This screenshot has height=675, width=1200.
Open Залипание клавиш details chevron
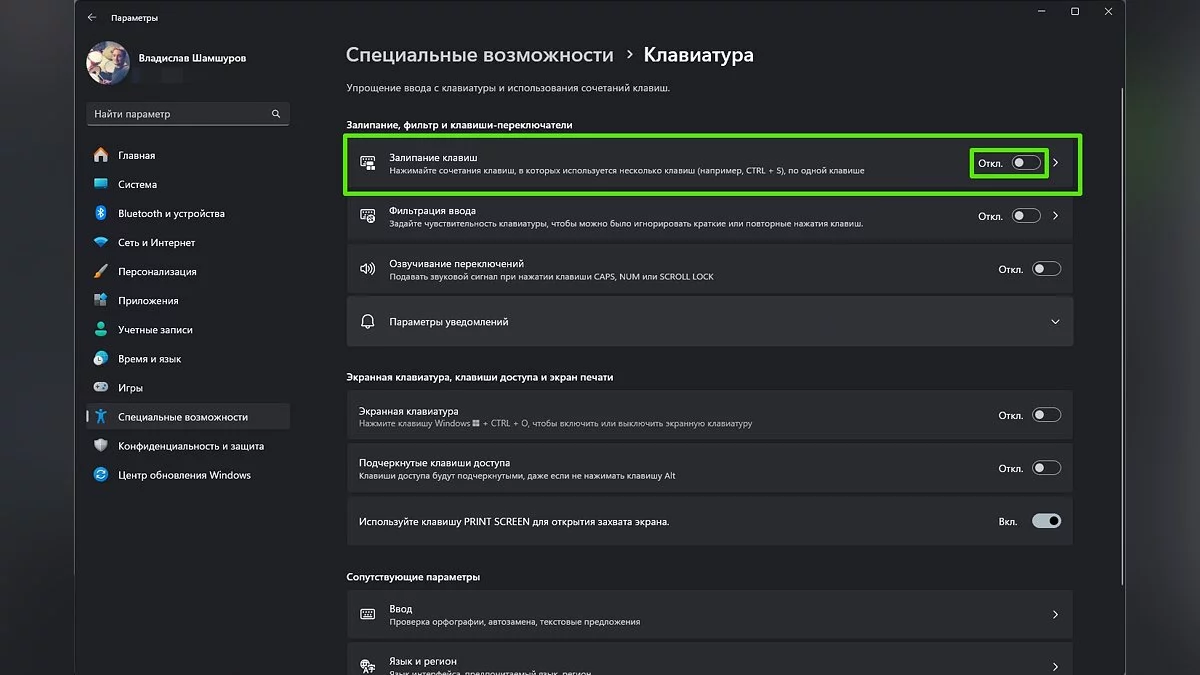(x=1056, y=163)
